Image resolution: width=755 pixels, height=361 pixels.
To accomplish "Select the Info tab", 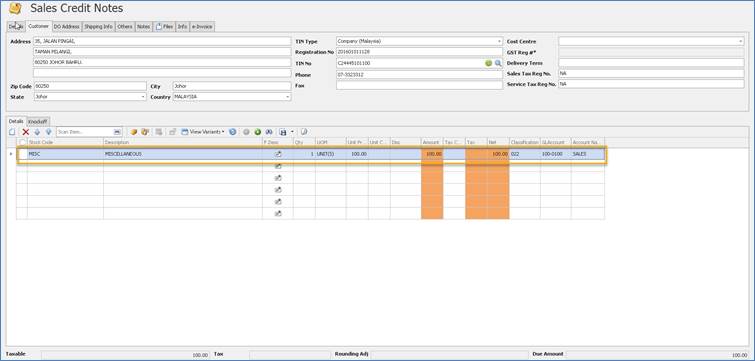I will (x=182, y=26).
